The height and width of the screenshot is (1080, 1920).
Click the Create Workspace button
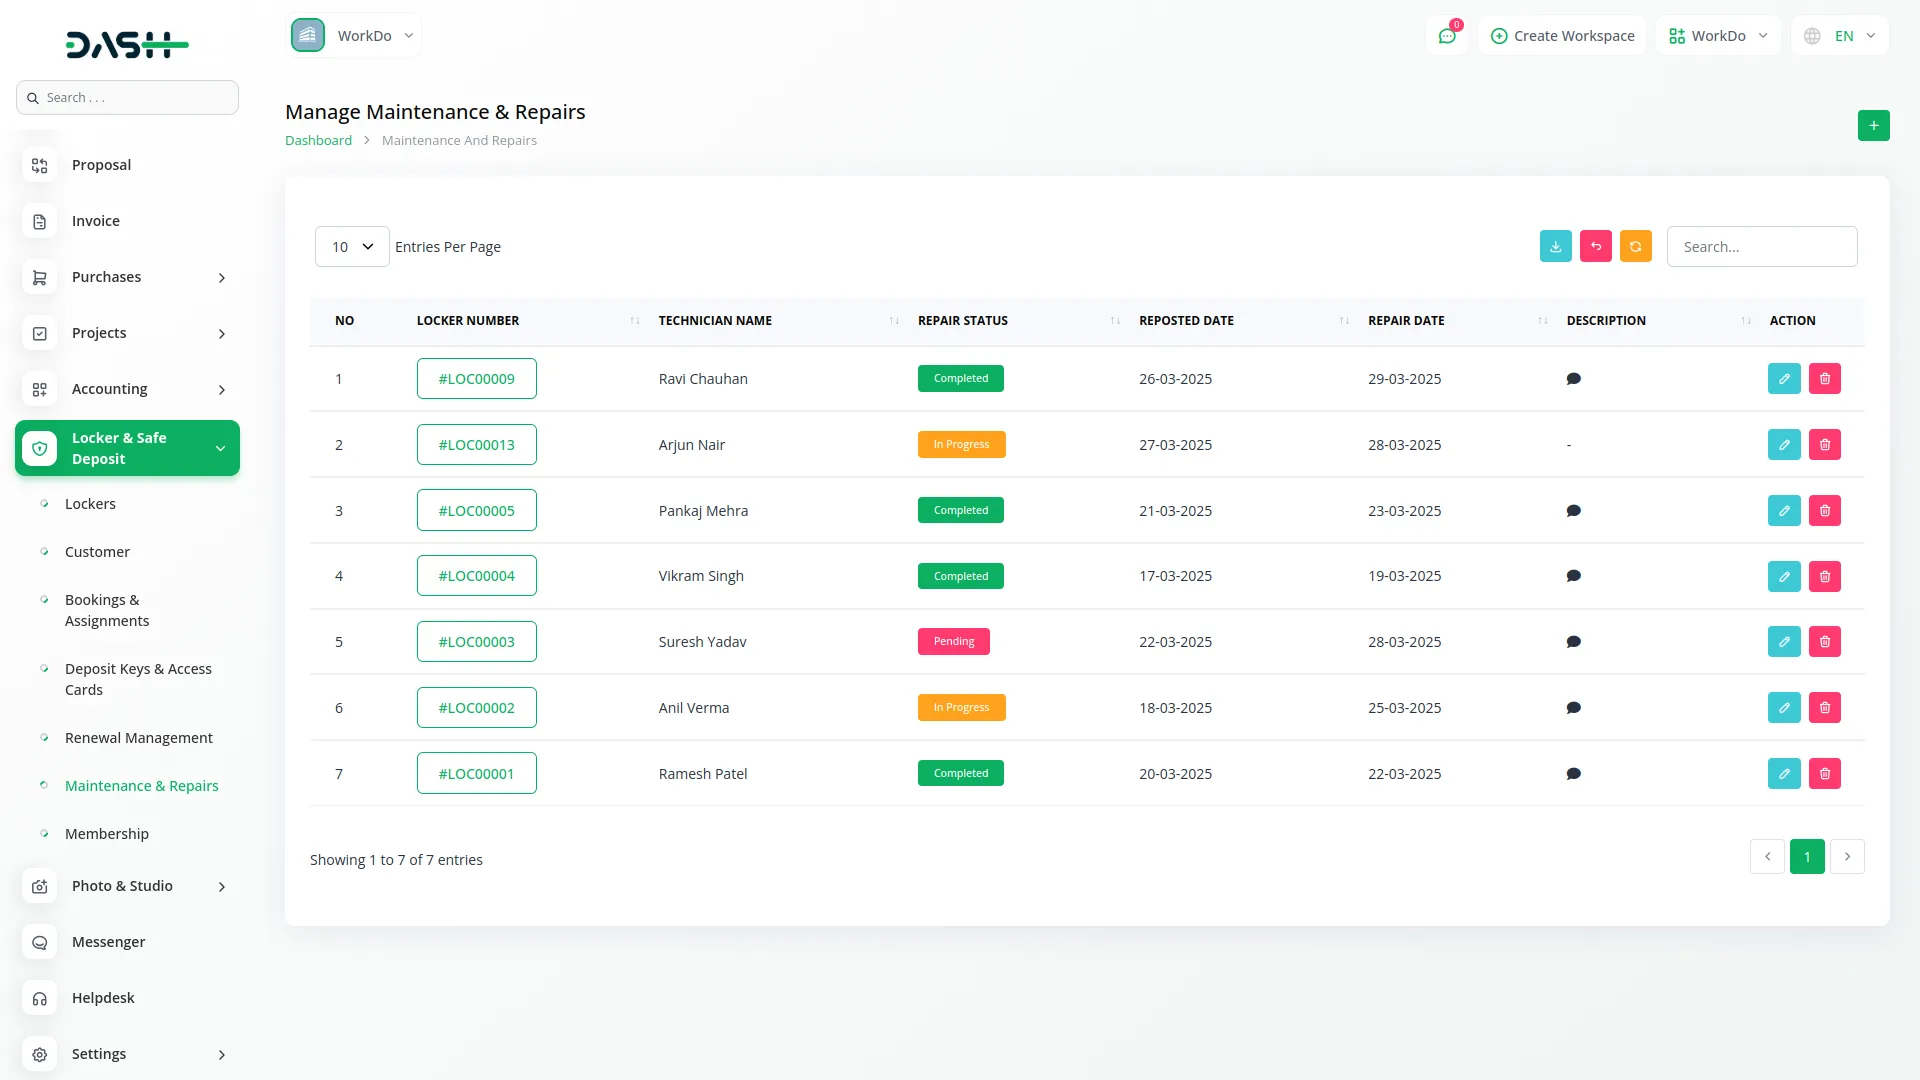(x=1561, y=35)
